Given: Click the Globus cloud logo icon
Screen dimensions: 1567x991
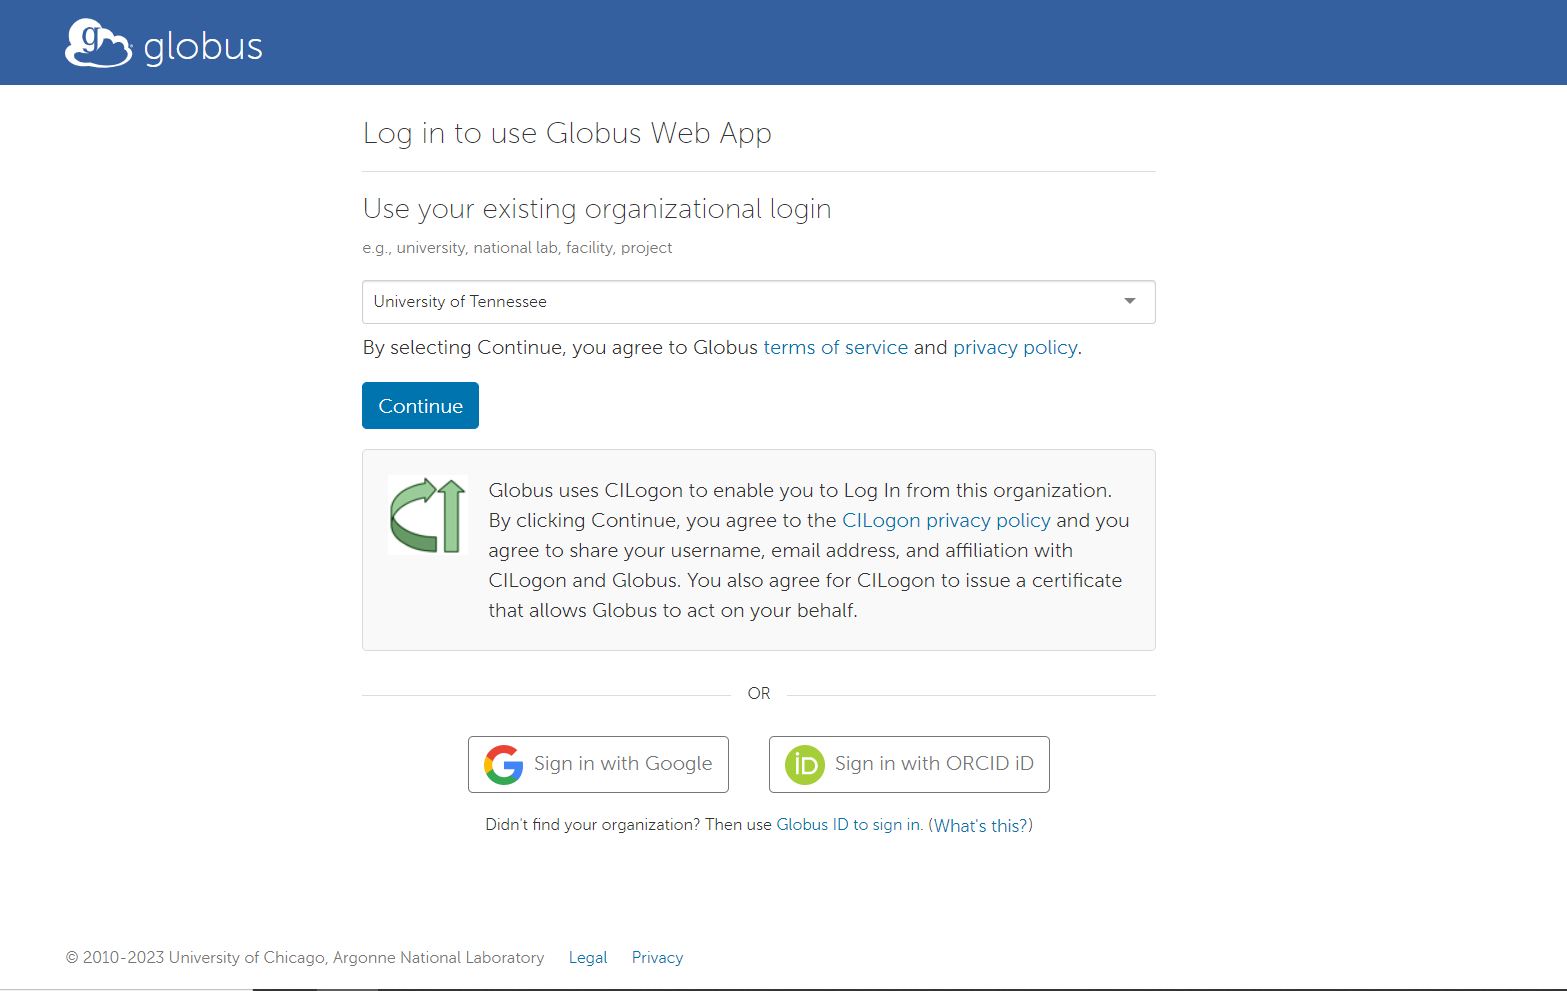Looking at the screenshot, I should click(x=98, y=44).
